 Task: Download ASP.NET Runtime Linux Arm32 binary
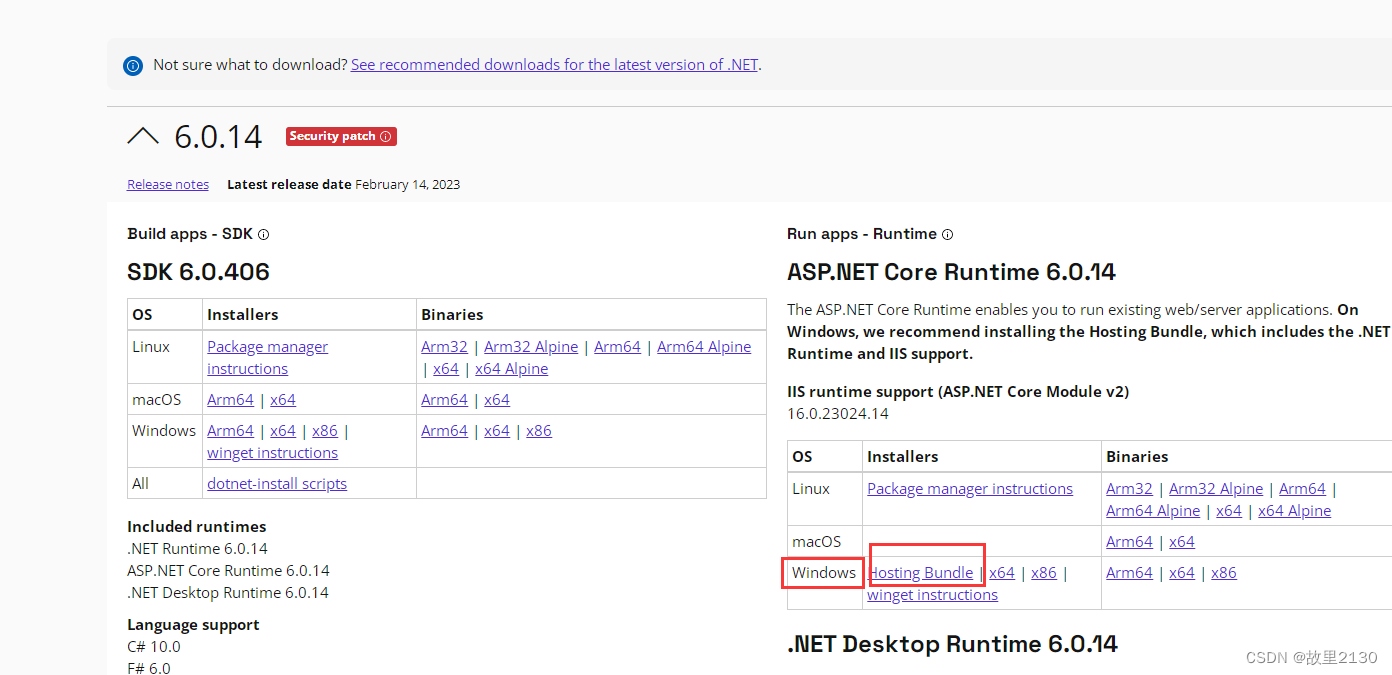1129,488
